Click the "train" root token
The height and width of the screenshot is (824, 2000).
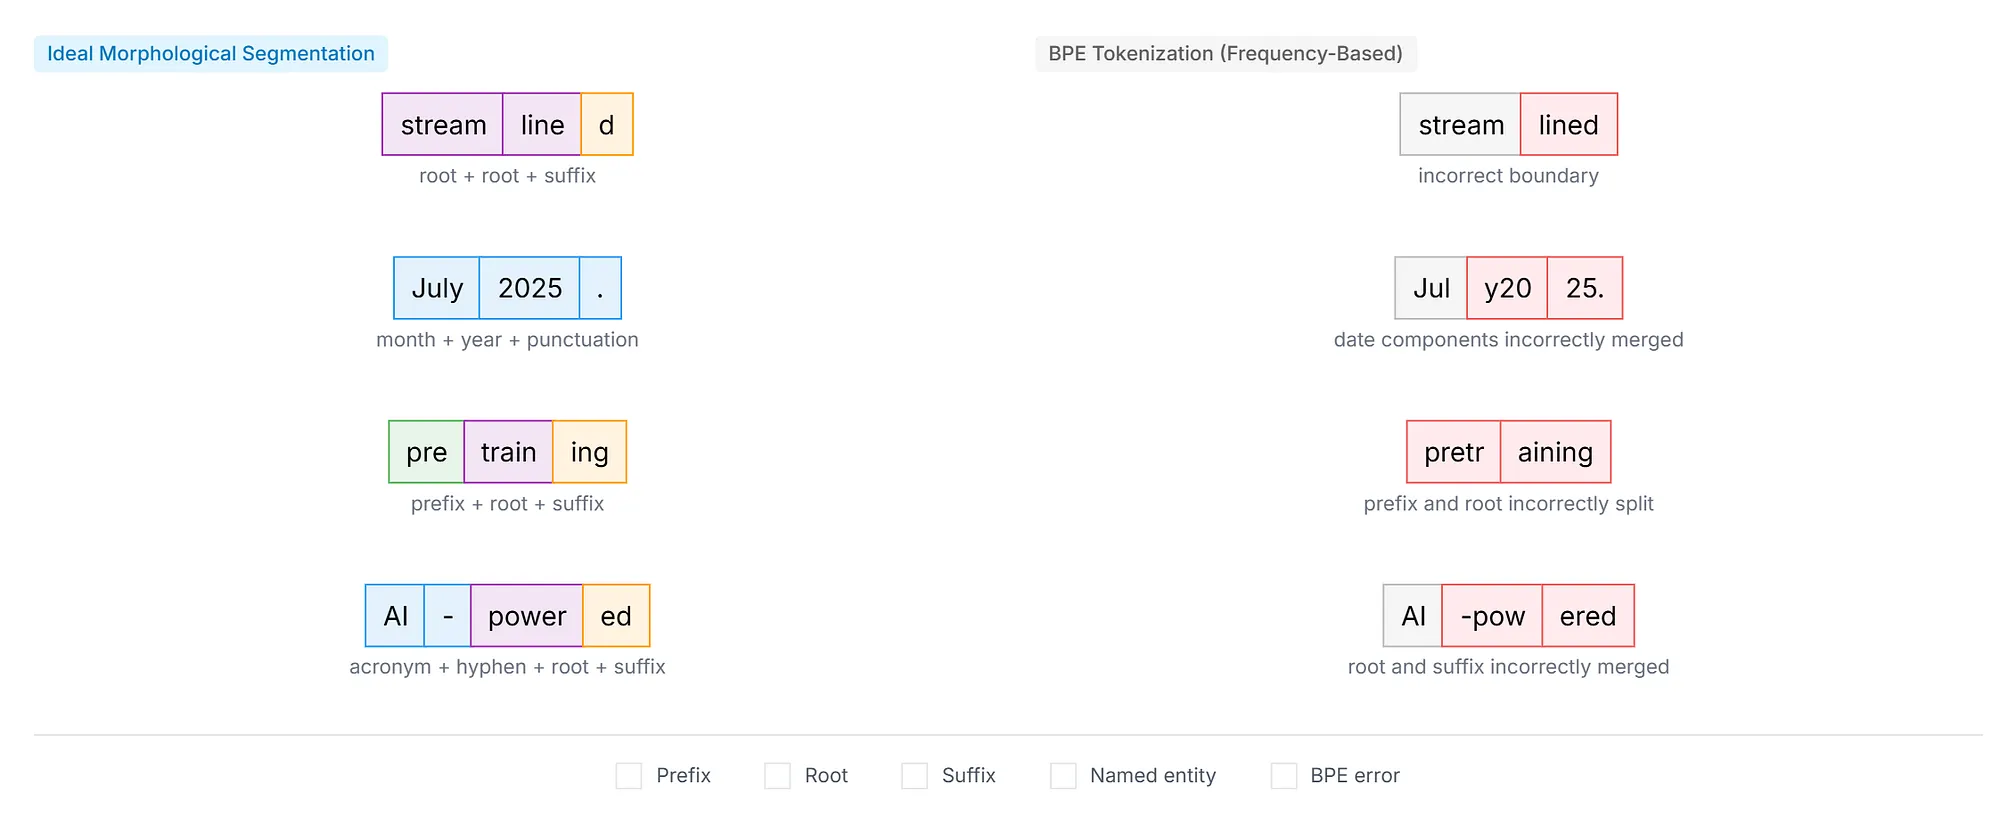point(508,453)
